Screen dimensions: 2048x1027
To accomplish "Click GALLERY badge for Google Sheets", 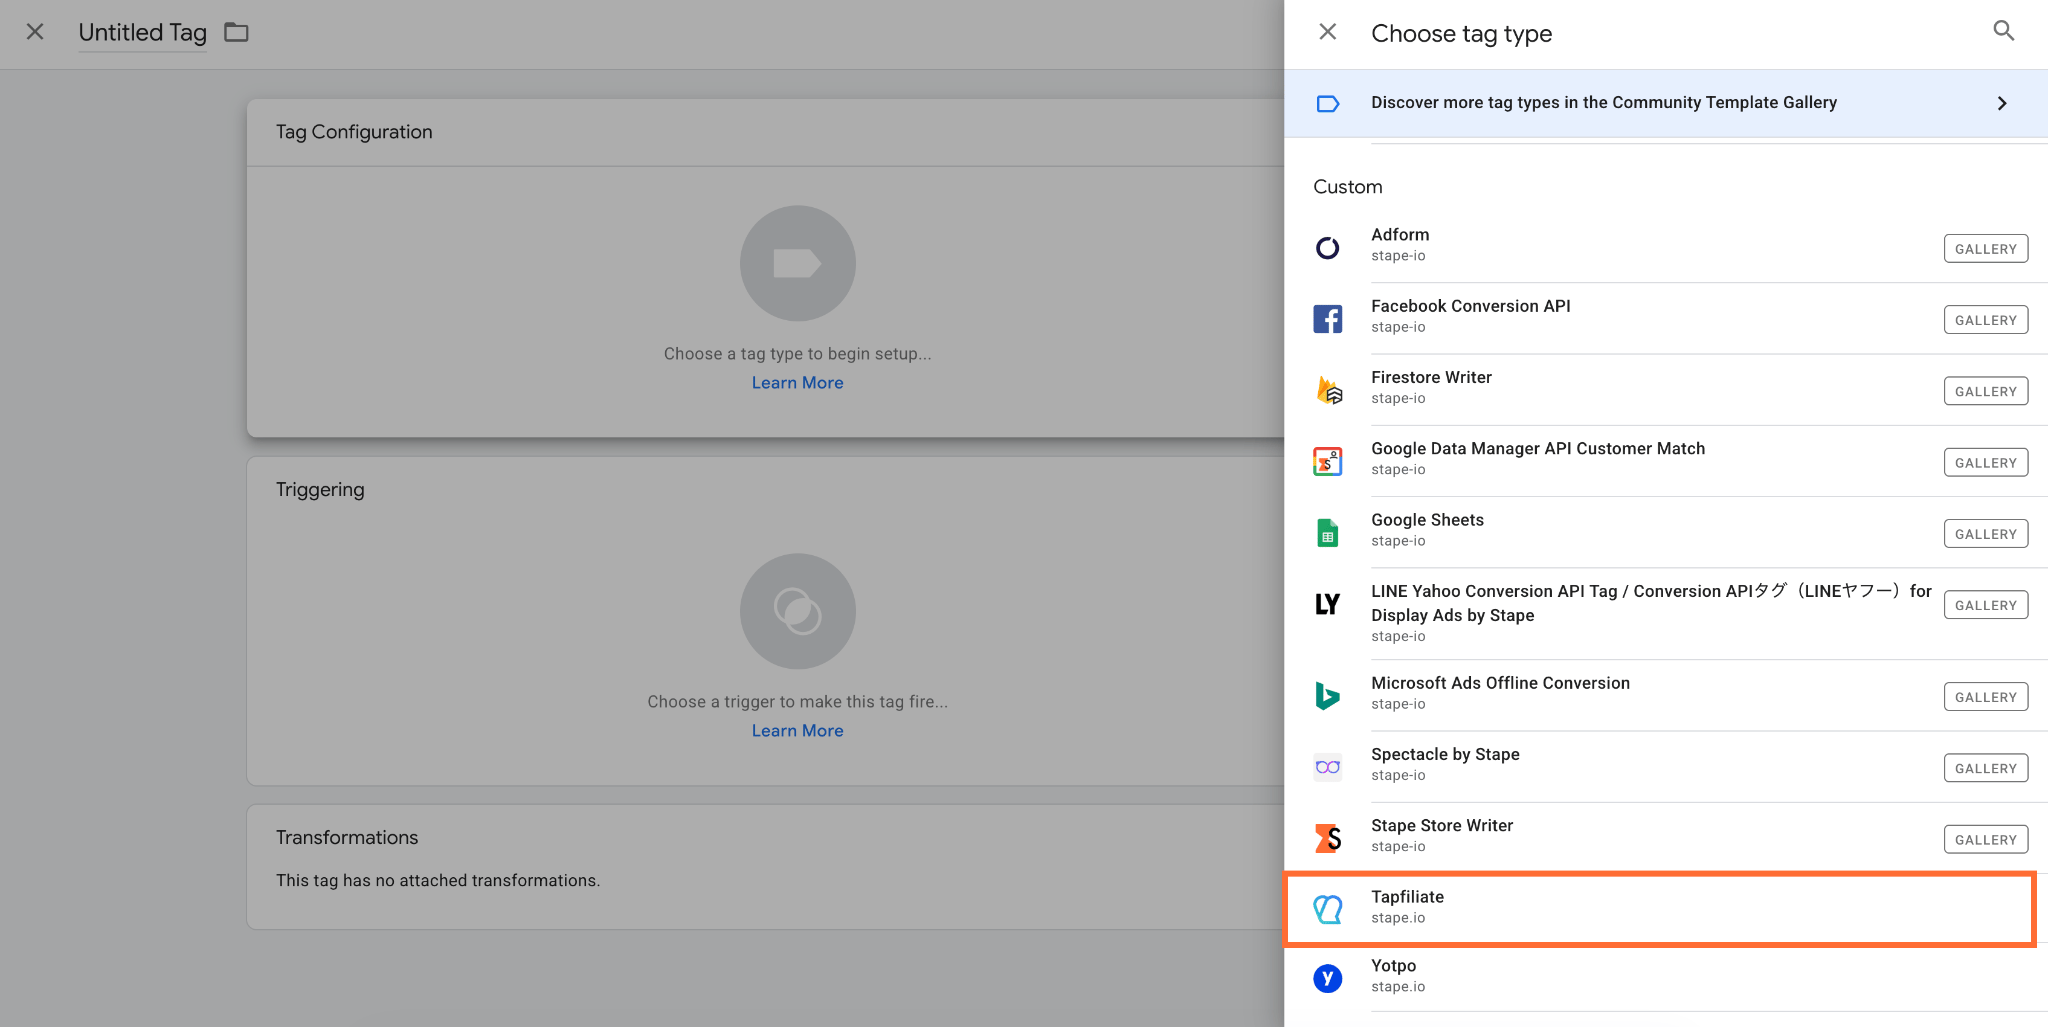I will [1986, 534].
